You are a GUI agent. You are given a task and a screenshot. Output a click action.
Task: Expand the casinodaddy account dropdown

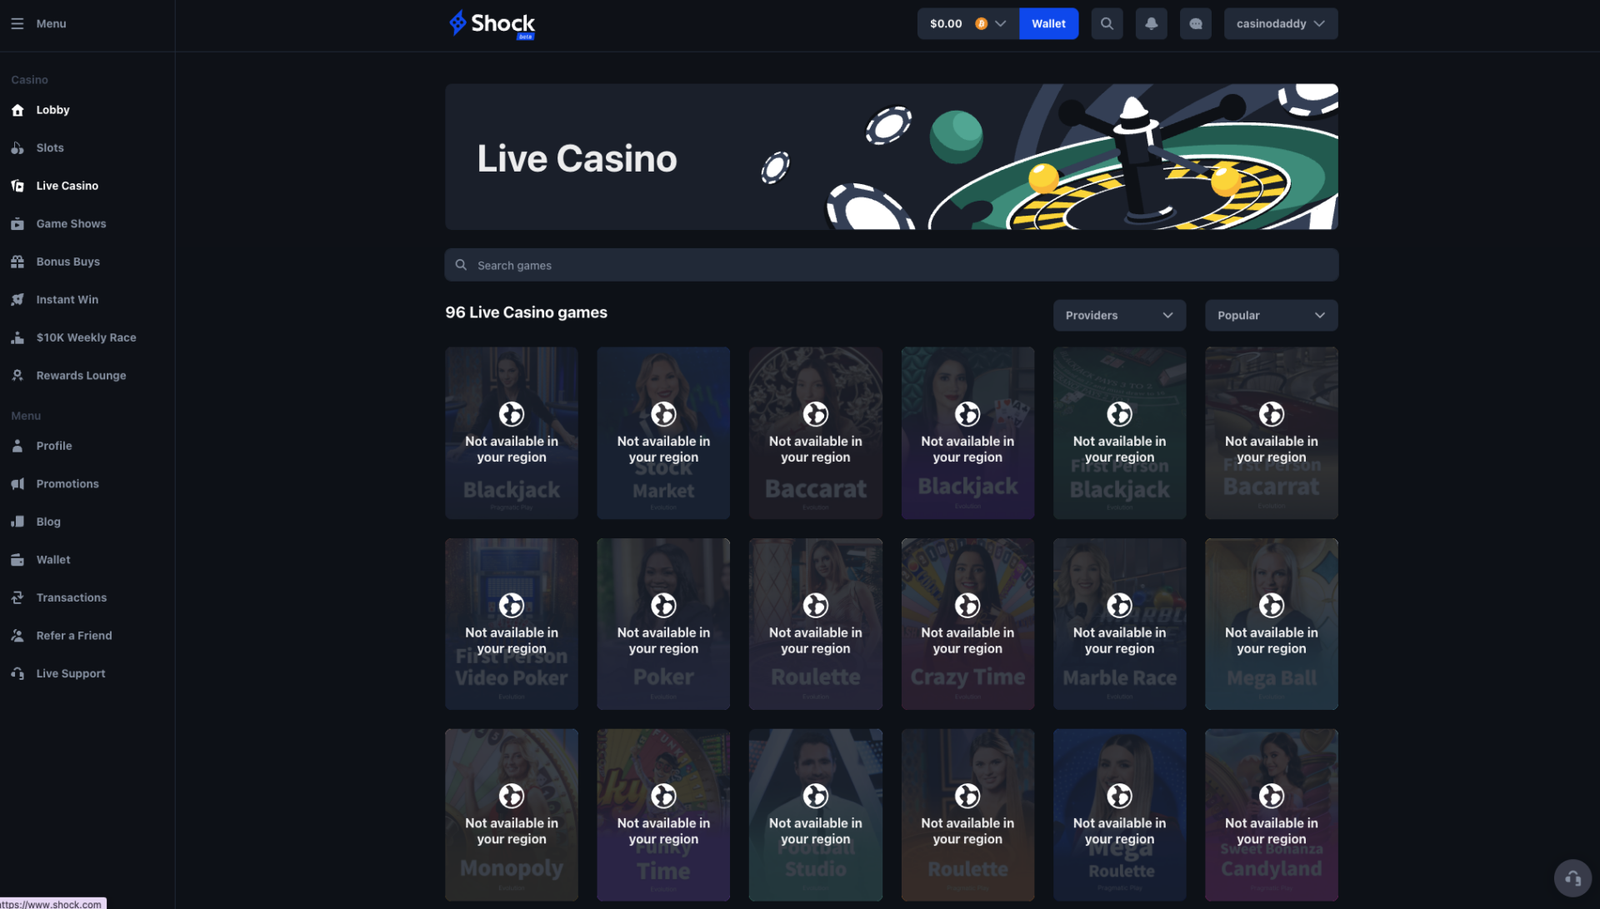coord(1281,24)
